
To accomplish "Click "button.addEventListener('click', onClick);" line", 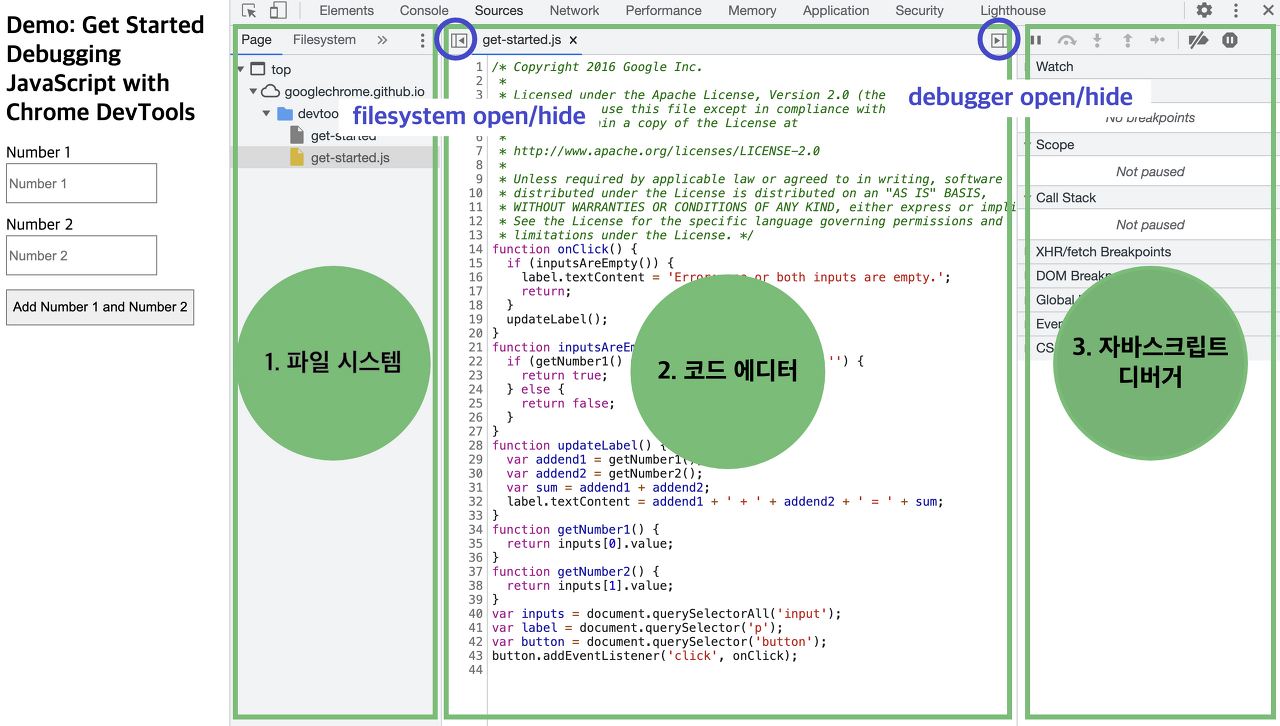I will click(x=645, y=655).
